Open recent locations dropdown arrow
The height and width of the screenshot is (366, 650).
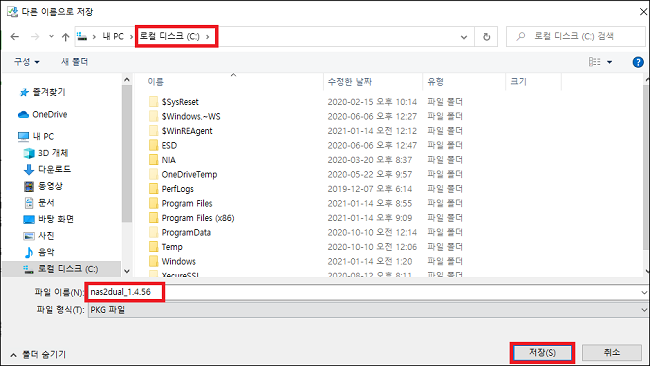tap(51, 36)
